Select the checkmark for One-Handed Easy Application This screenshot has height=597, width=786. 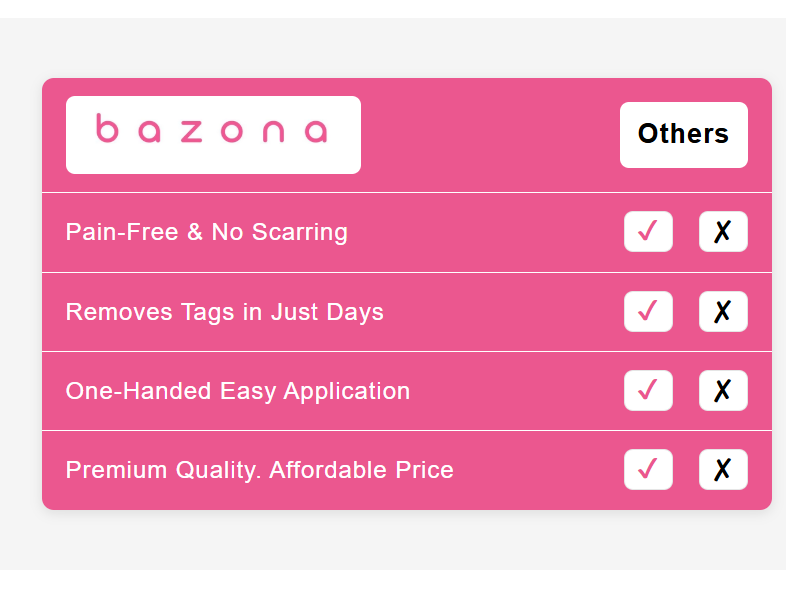(x=648, y=390)
